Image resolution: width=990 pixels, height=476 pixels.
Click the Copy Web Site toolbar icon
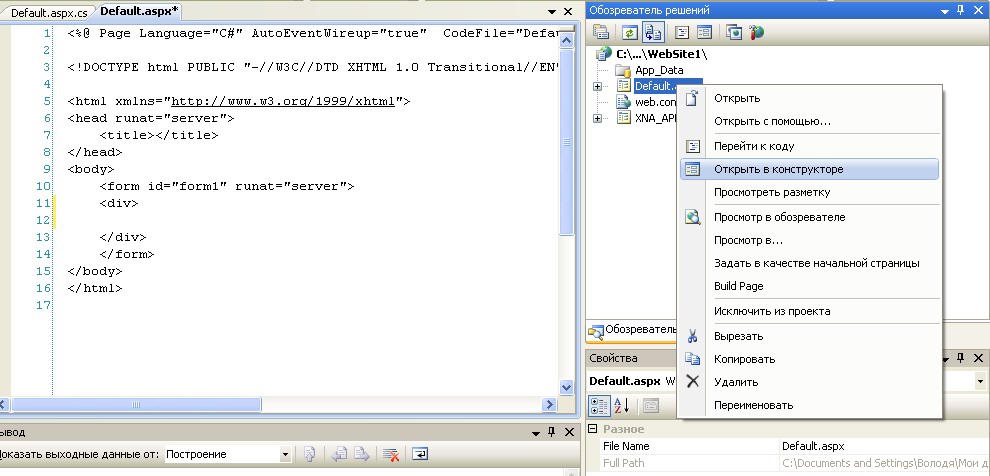tap(735, 32)
